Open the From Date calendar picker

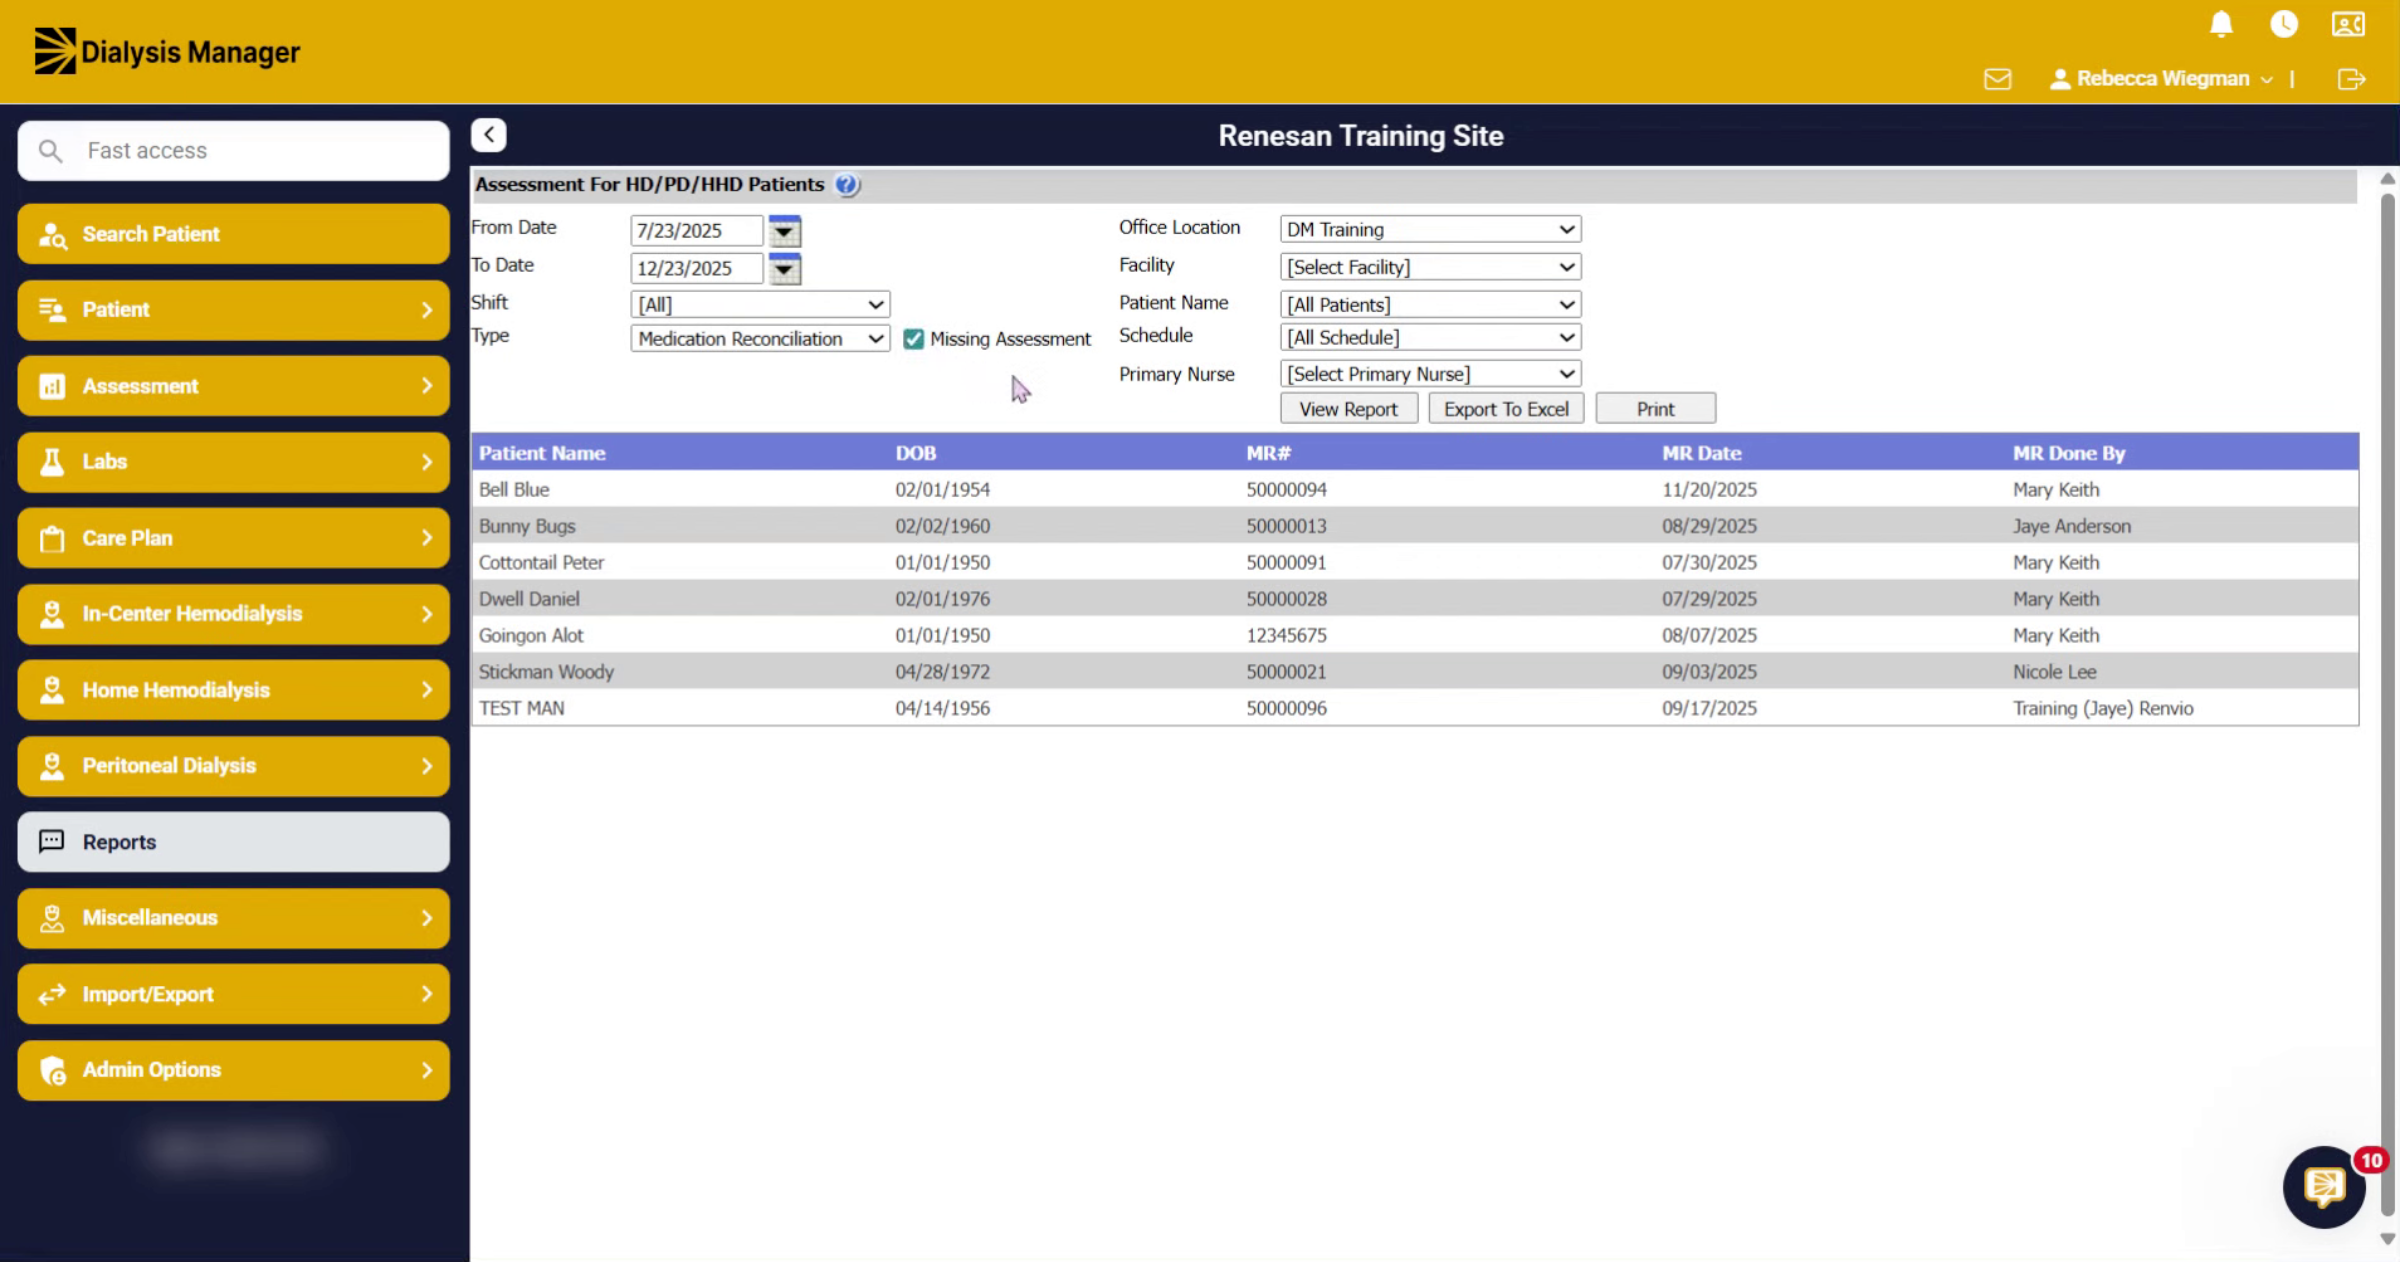(x=785, y=231)
